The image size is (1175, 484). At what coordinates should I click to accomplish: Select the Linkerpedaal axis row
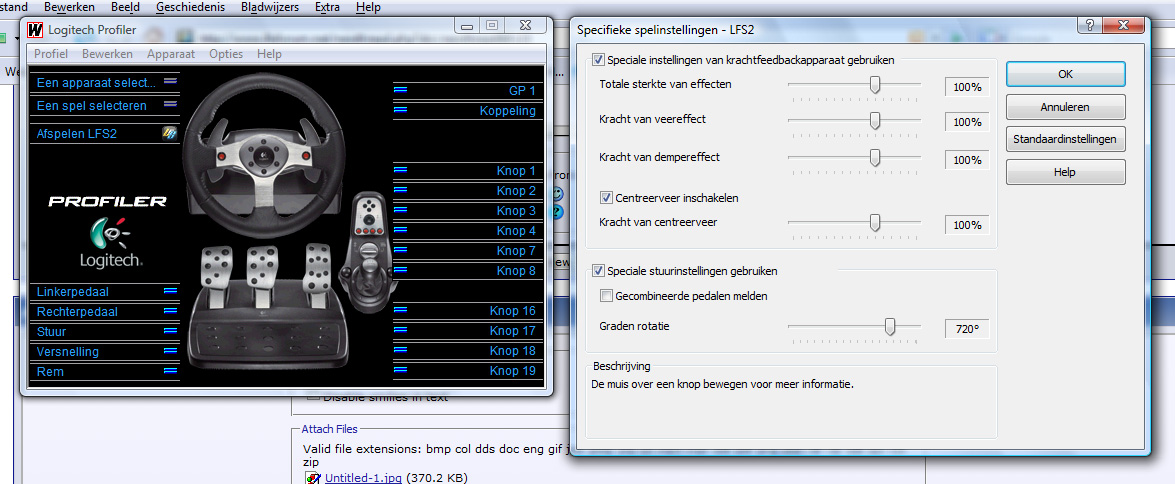[104, 291]
